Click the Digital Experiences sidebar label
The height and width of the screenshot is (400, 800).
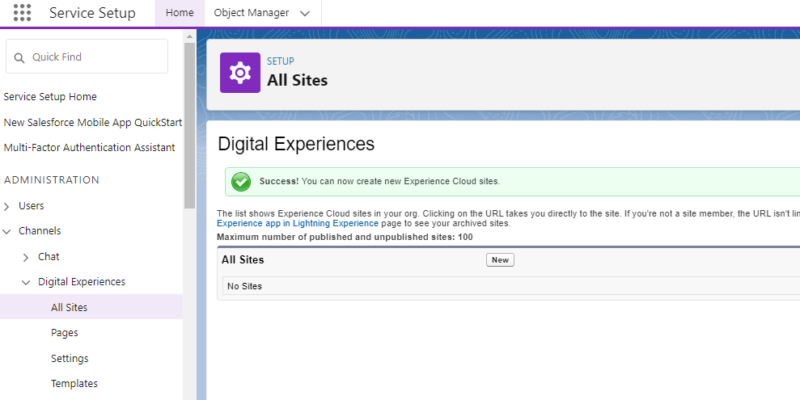82,282
